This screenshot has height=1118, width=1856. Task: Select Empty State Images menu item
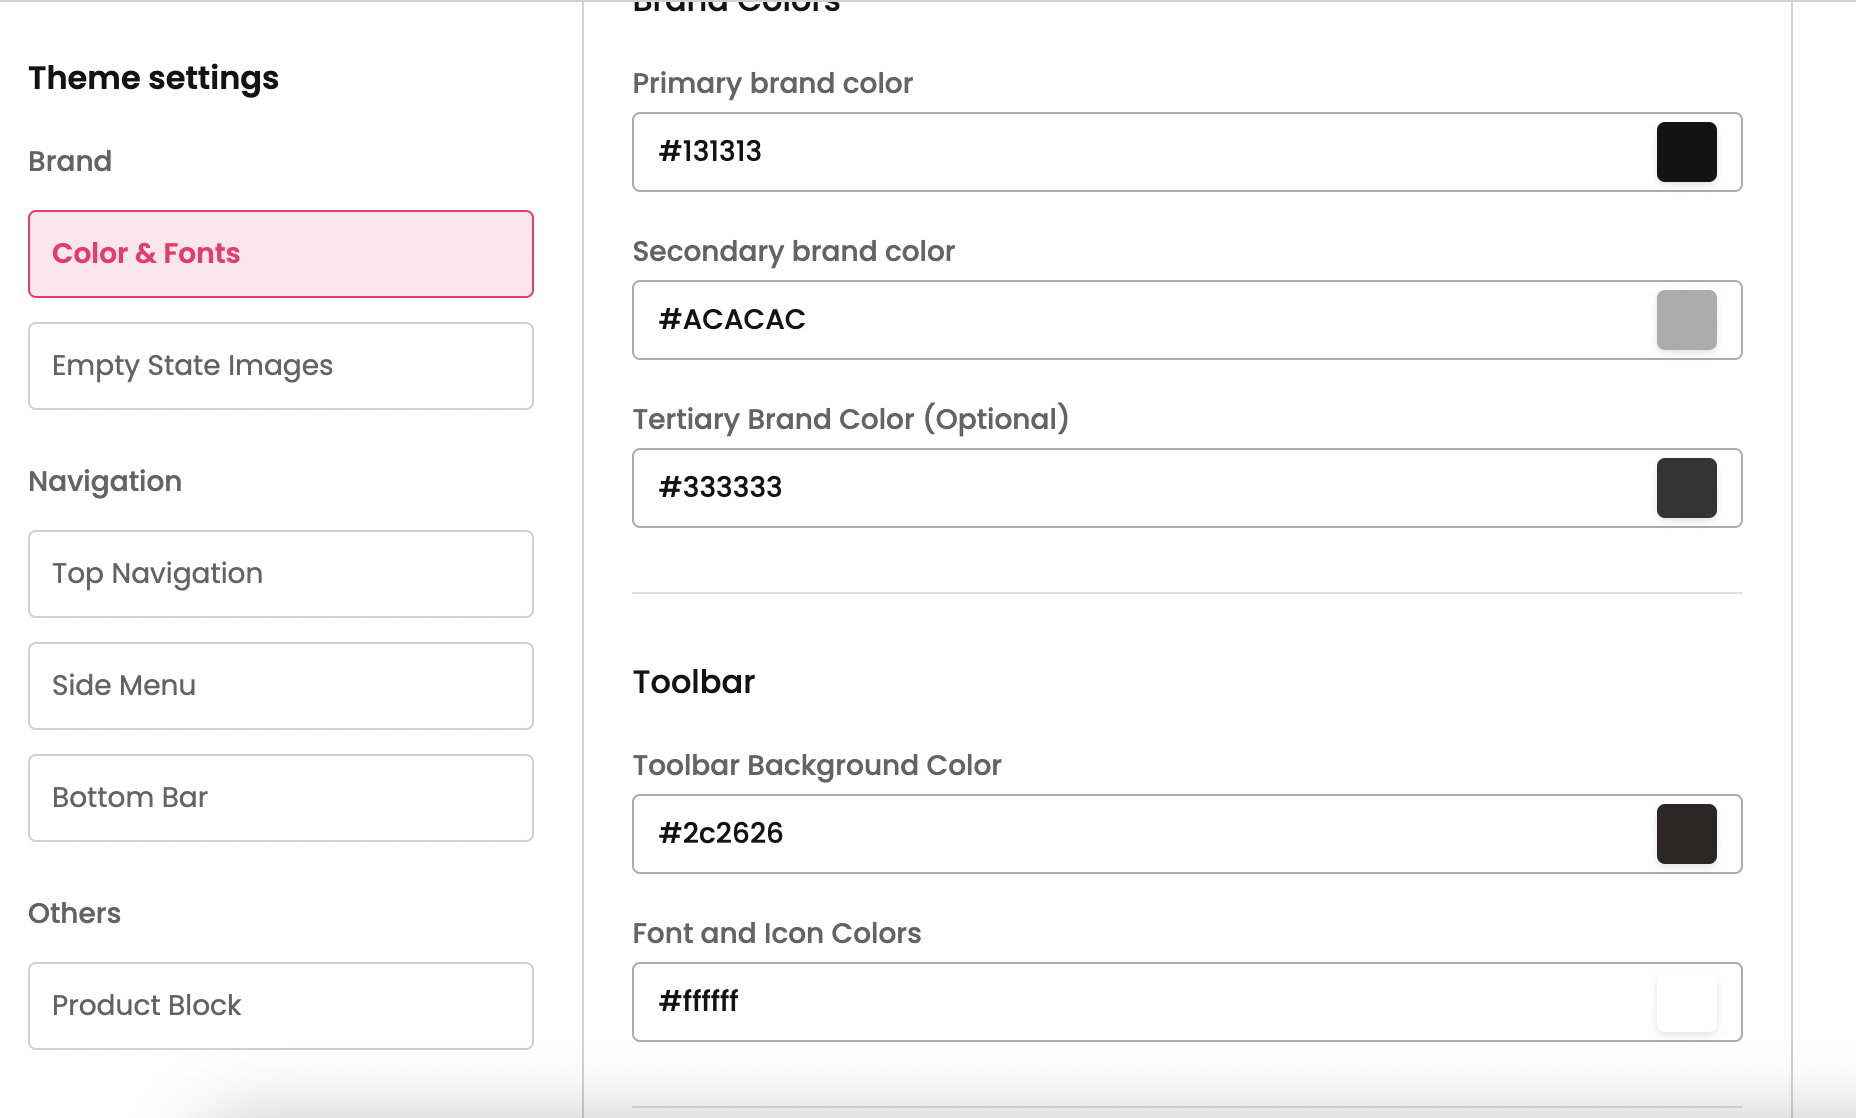point(280,366)
